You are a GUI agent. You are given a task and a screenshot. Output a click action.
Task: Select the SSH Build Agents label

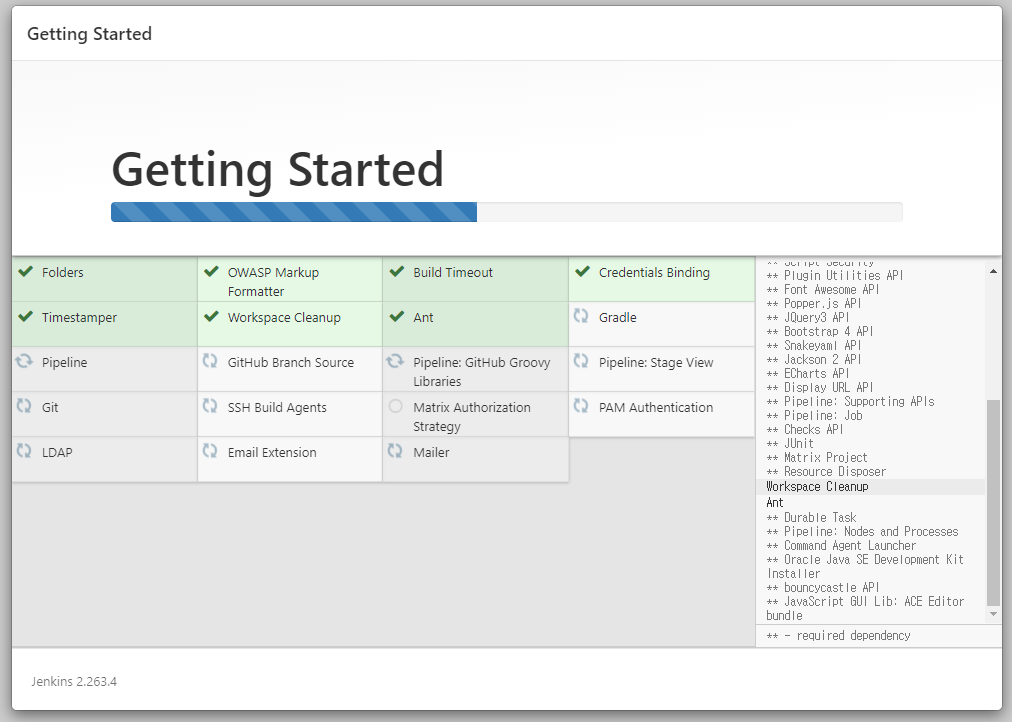pyautogui.click(x=278, y=408)
